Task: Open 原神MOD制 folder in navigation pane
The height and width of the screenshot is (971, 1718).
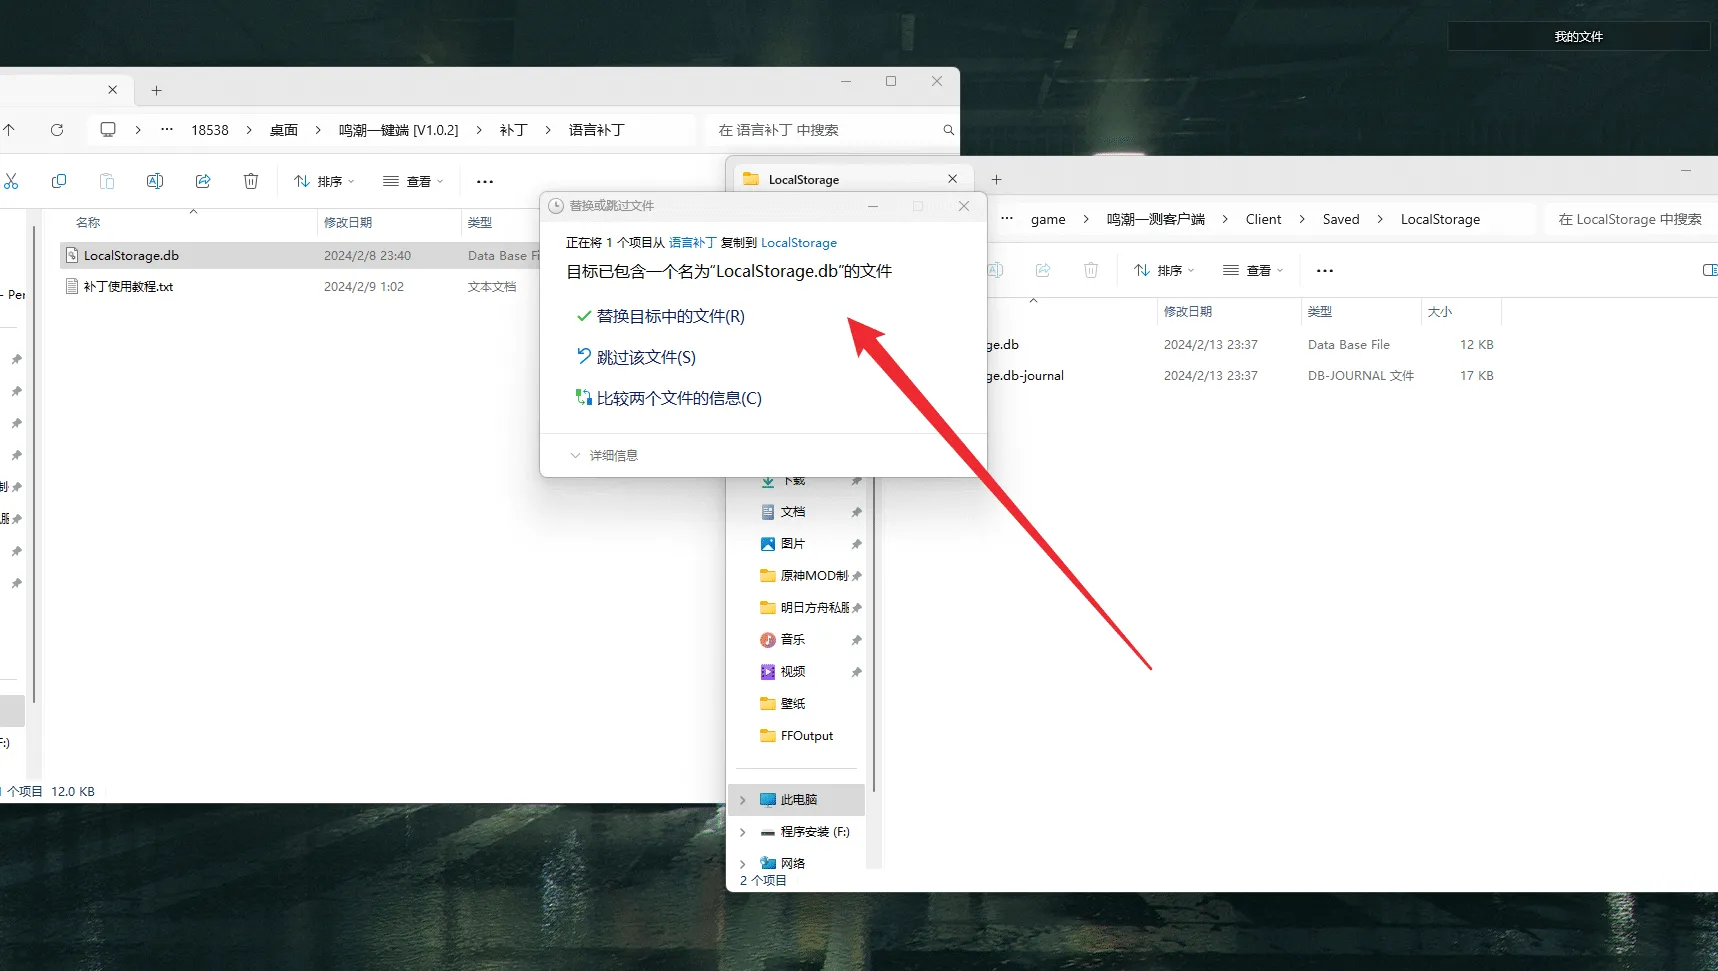Action: [812, 576]
